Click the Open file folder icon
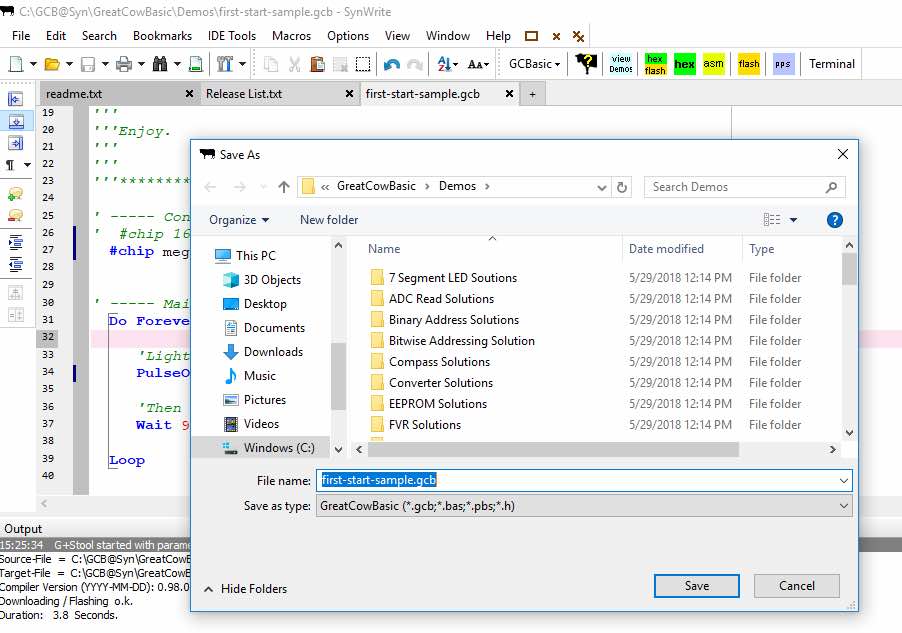The height and width of the screenshot is (633, 902). [52, 64]
